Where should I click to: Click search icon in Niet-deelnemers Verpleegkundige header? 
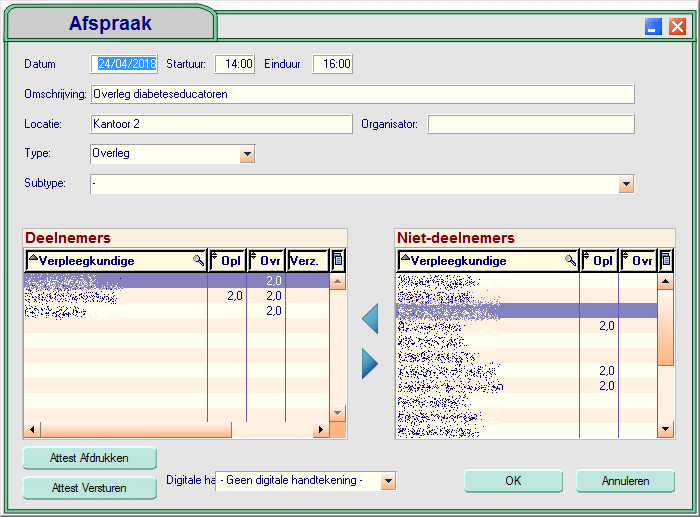571,261
